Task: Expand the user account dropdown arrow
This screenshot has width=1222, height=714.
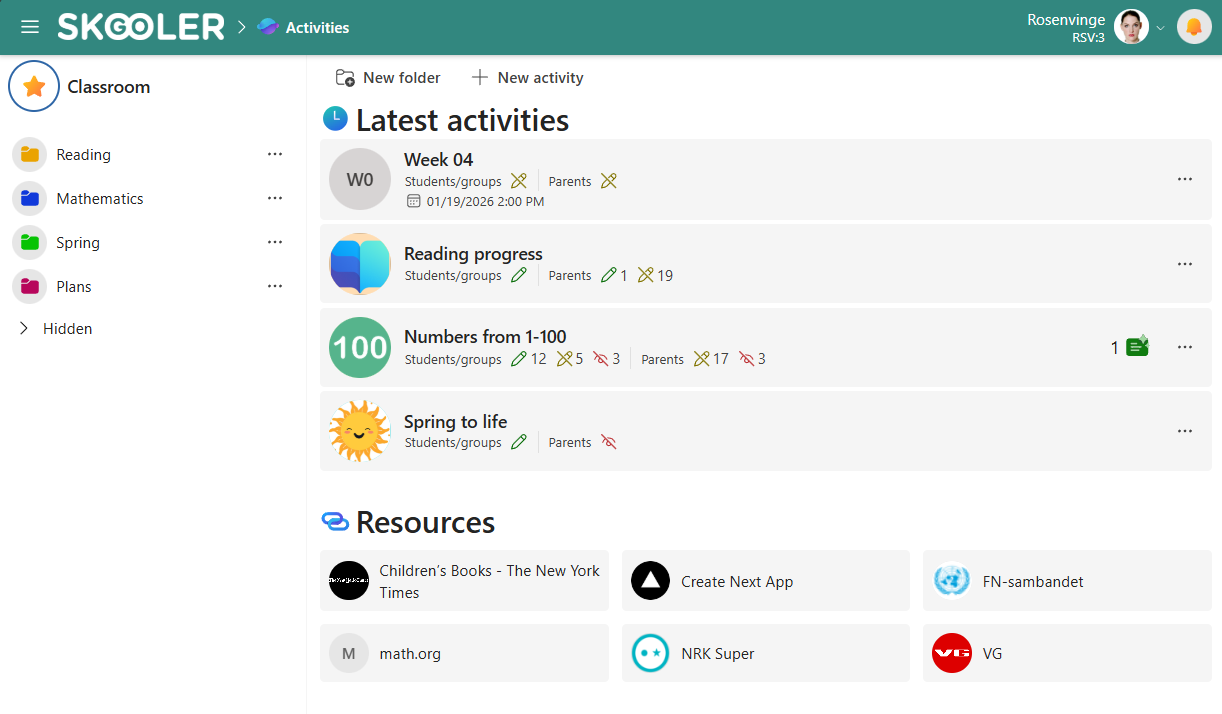Action: [1161, 28]
